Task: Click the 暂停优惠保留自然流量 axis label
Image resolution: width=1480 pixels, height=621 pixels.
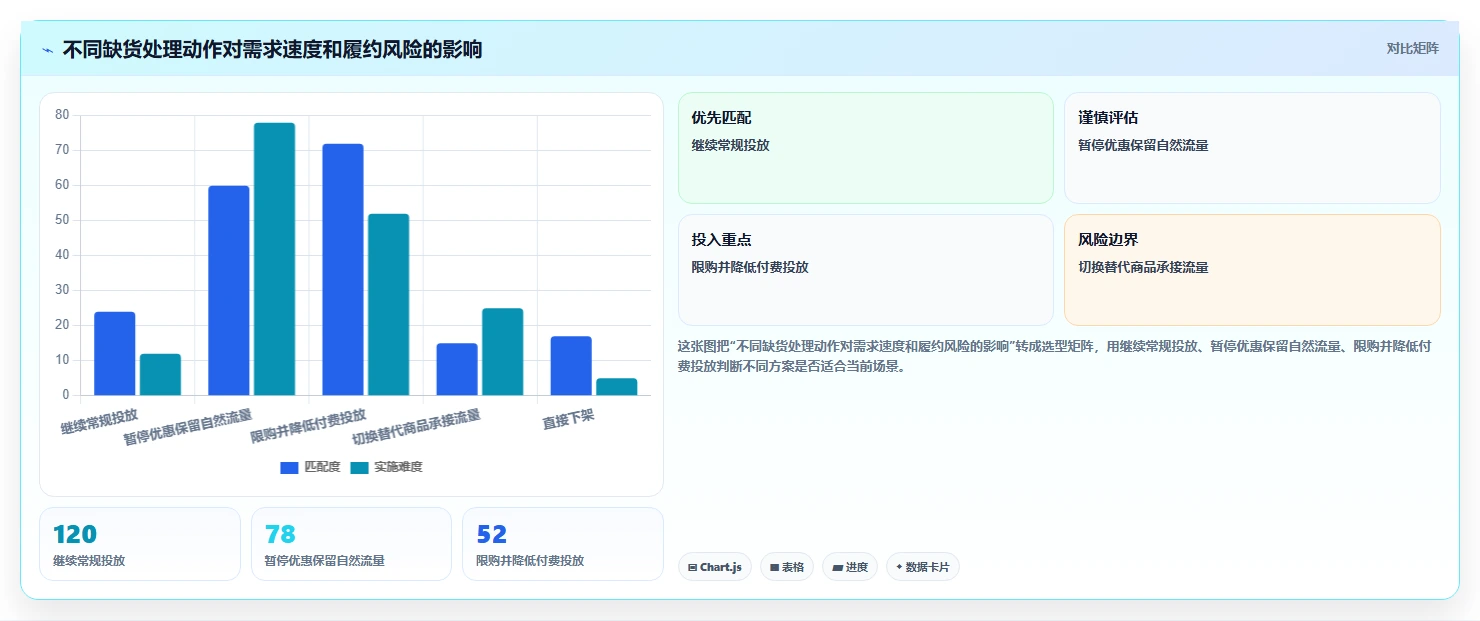Action: (x=188, y=427)
